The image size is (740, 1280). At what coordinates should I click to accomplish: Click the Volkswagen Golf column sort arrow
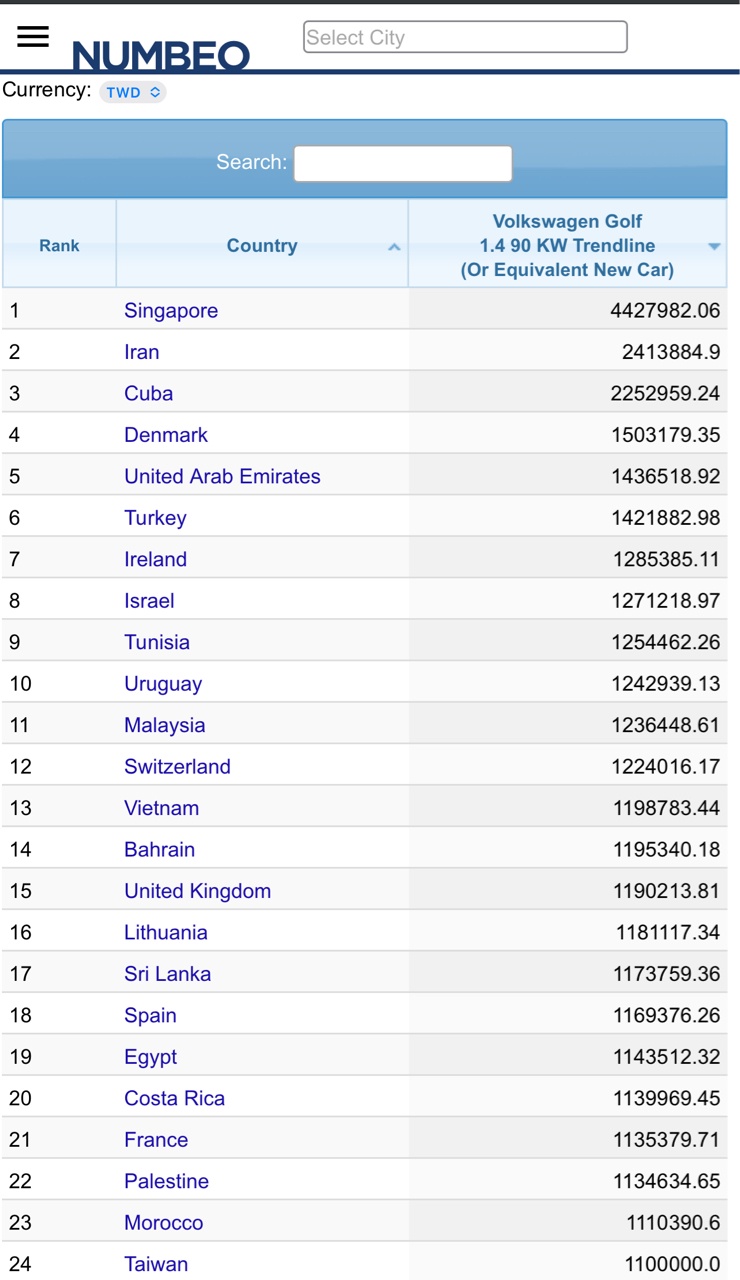click(x=714, y=246)
